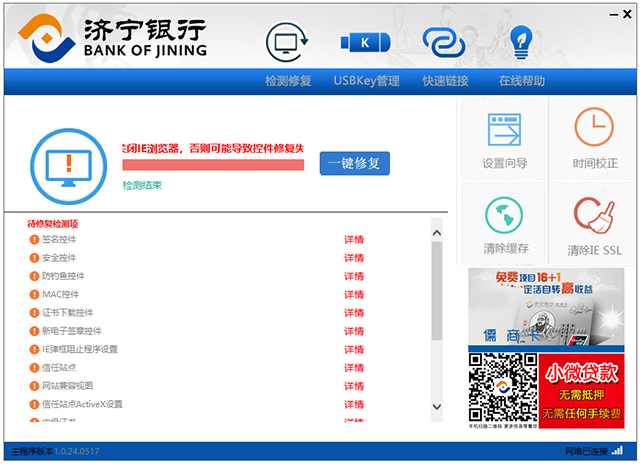This screenshot has height=465, width=640.
Task: Click the version number 1.0.24.0517
Action: tap(76, 451)
